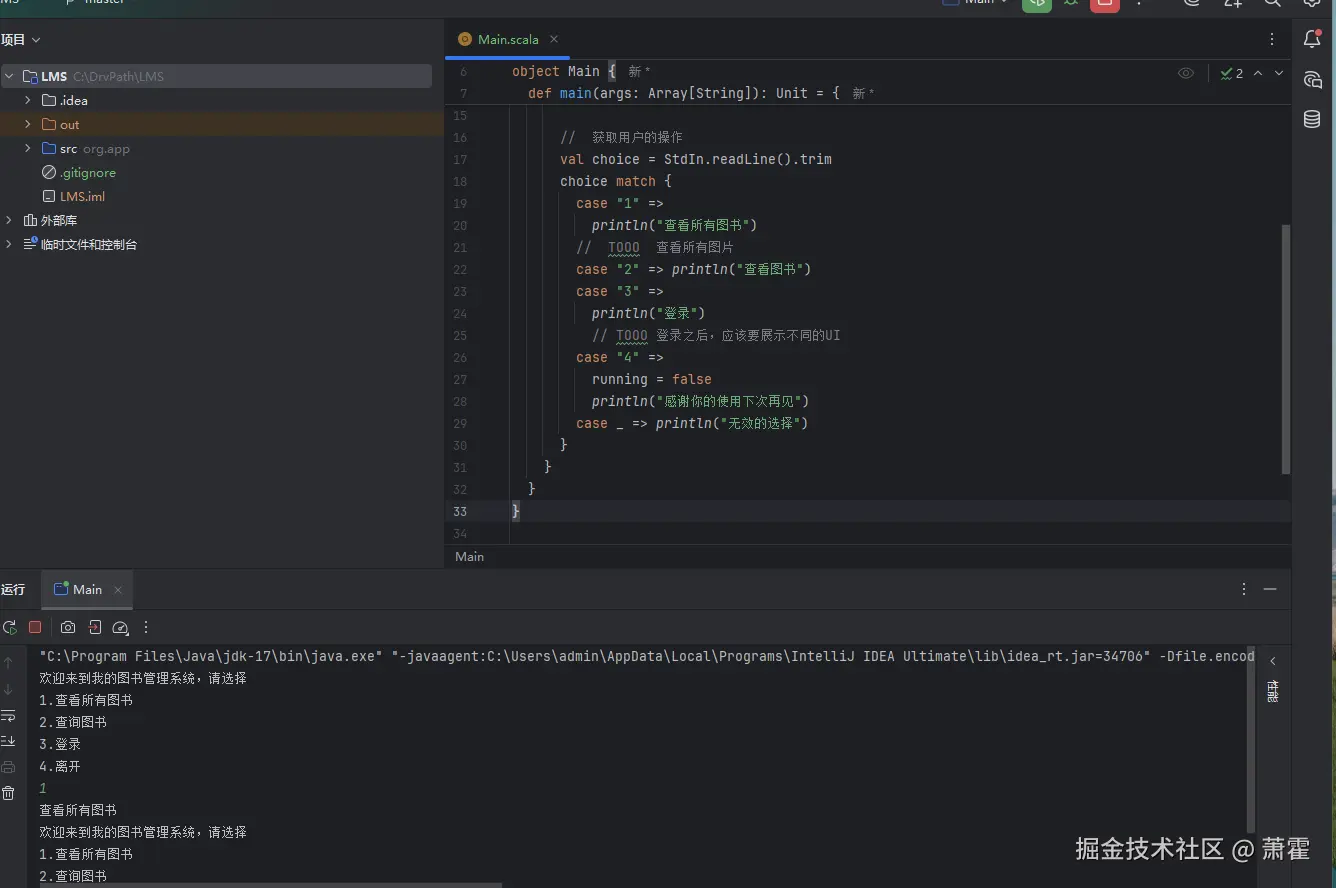Click console line '3.登录'
The height and width of the screenshot is (888, 1336).
click(60, 744)
